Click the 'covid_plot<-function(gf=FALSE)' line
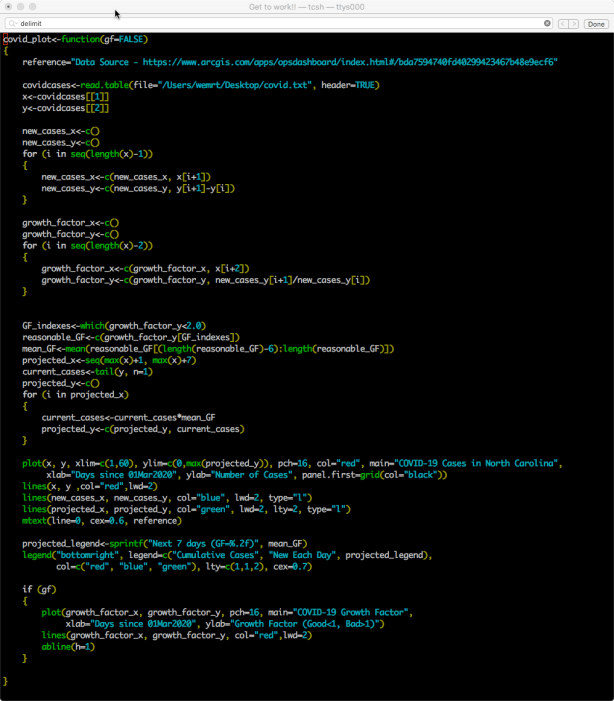The height and width of the screenshot is (701, 614). click(76, 39)
